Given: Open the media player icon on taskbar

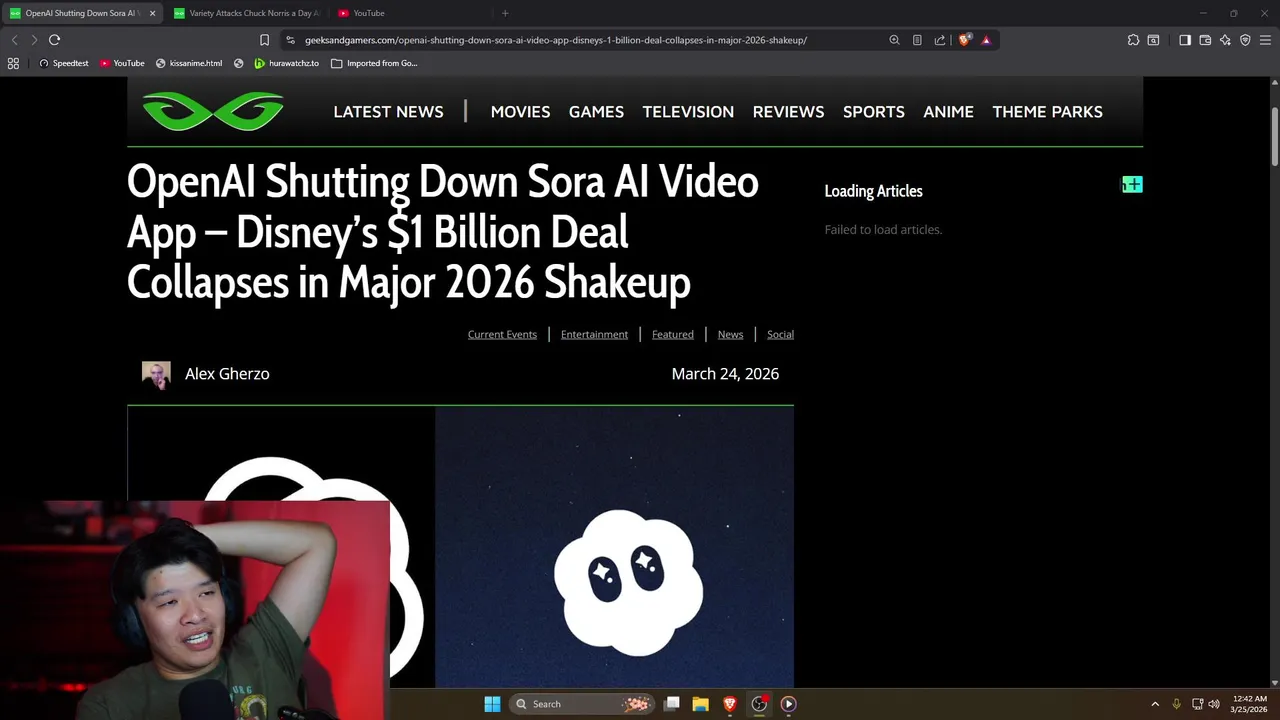Looking at the screenshot, I should 788,704.
